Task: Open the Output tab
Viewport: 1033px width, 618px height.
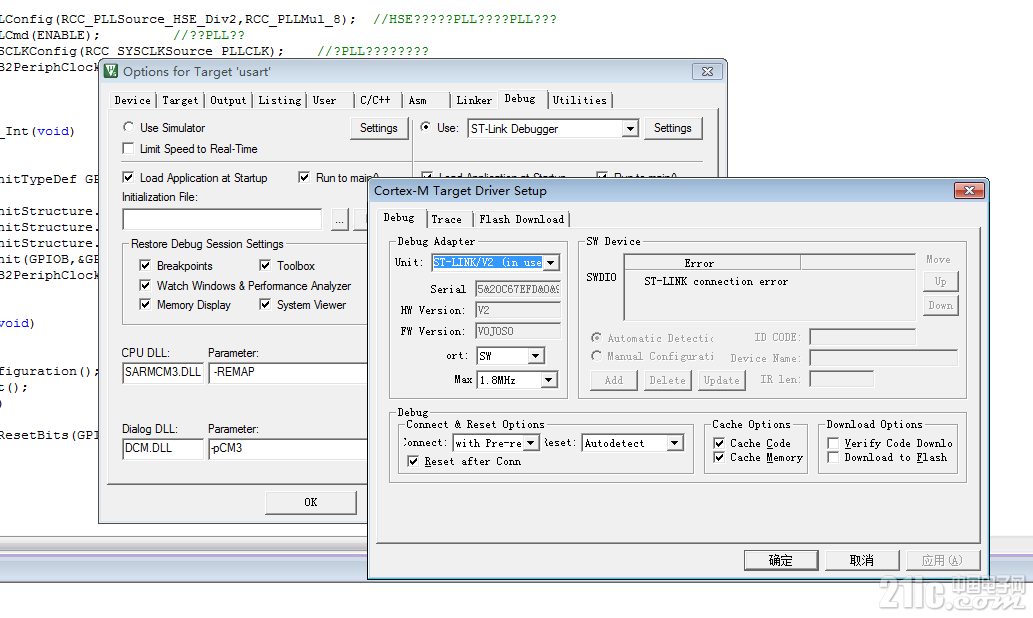Action: [x=228, y=100]
